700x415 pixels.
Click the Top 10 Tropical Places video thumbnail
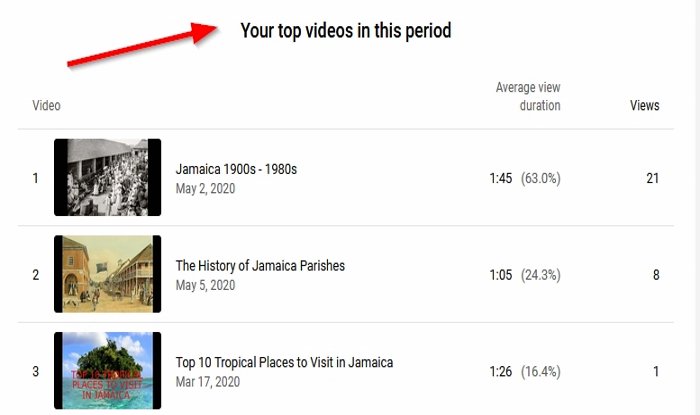tap(107, 371)
